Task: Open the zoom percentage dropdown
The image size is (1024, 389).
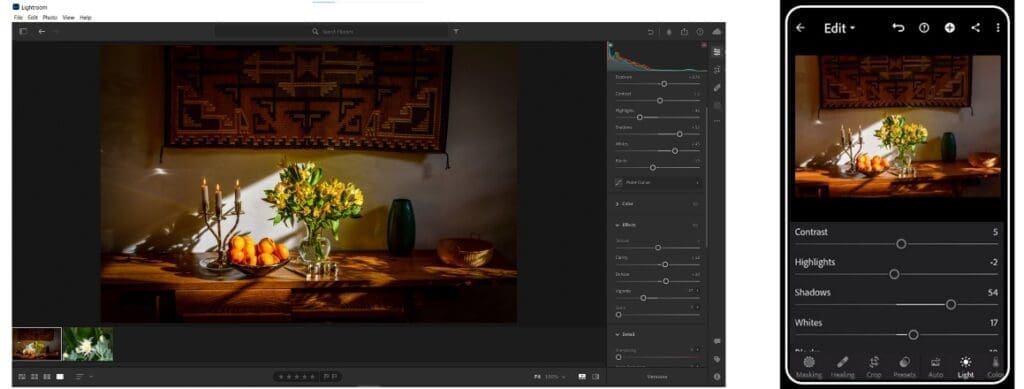Action: coord(555,377)
